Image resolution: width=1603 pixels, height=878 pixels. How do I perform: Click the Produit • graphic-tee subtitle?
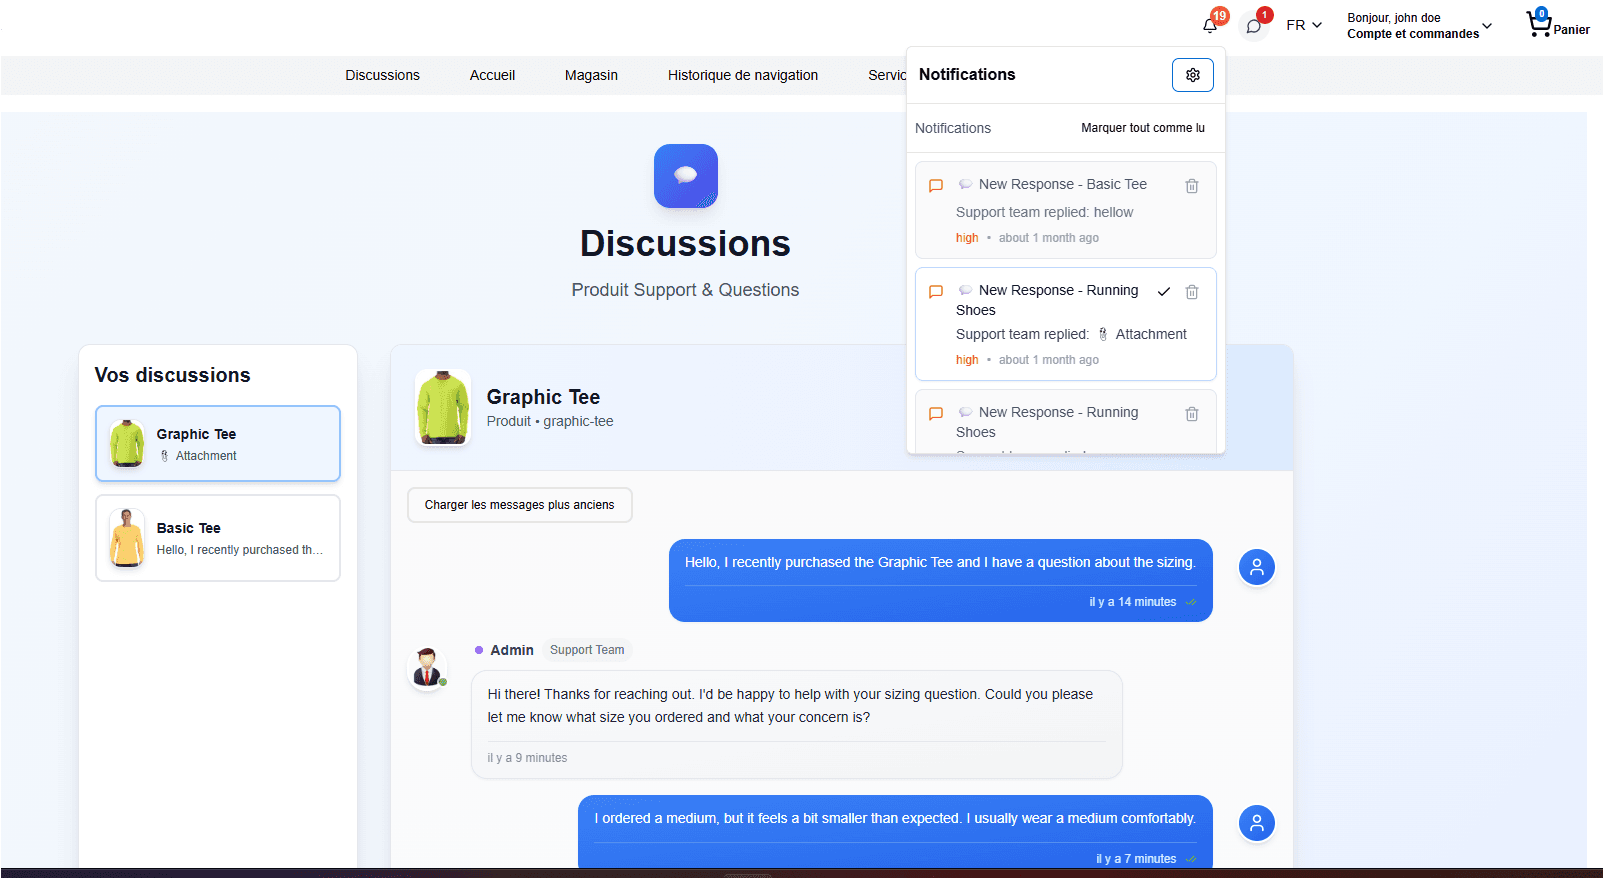coord(550,421)
